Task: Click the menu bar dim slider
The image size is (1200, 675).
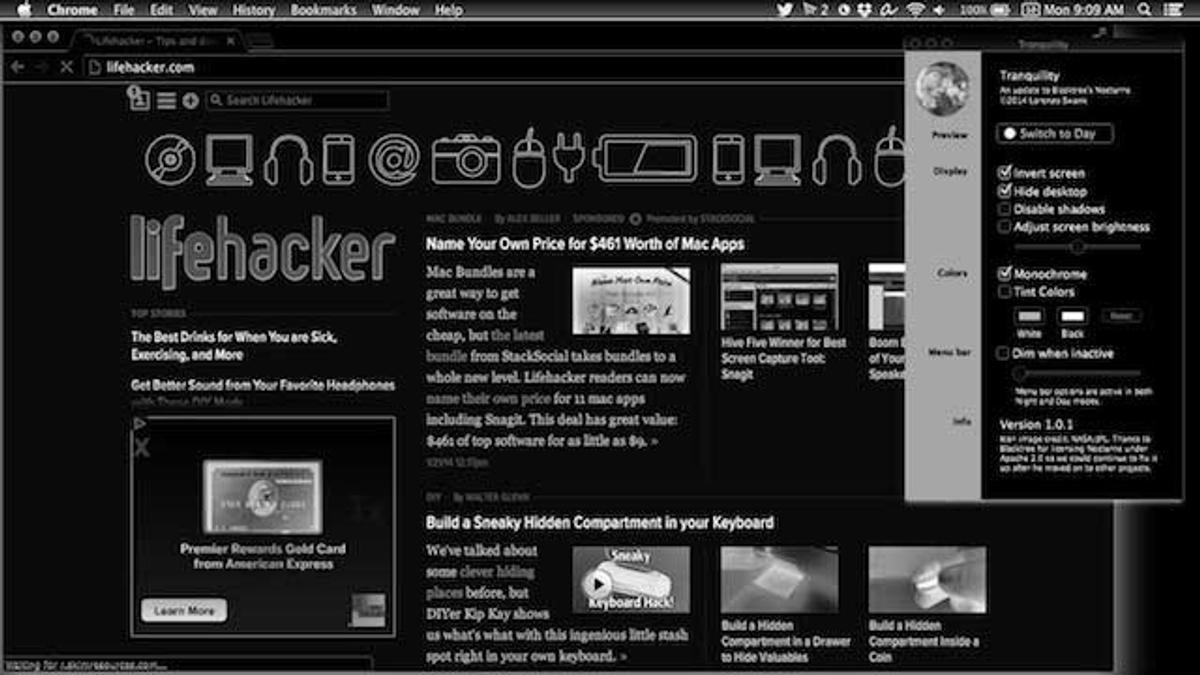Action: click(x=1077, y=373)
